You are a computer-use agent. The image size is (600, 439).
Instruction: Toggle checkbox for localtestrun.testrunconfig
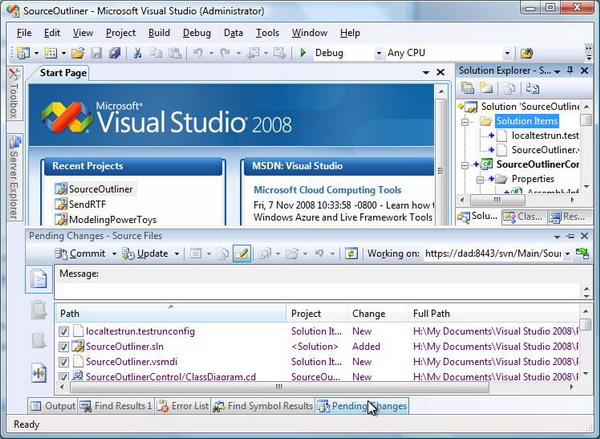pyautogui.click(x=64, y=331)
